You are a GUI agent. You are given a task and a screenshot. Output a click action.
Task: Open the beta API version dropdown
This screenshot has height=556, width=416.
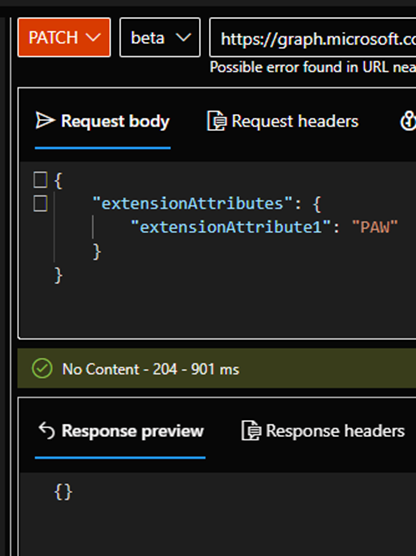[x=160, y=37]
